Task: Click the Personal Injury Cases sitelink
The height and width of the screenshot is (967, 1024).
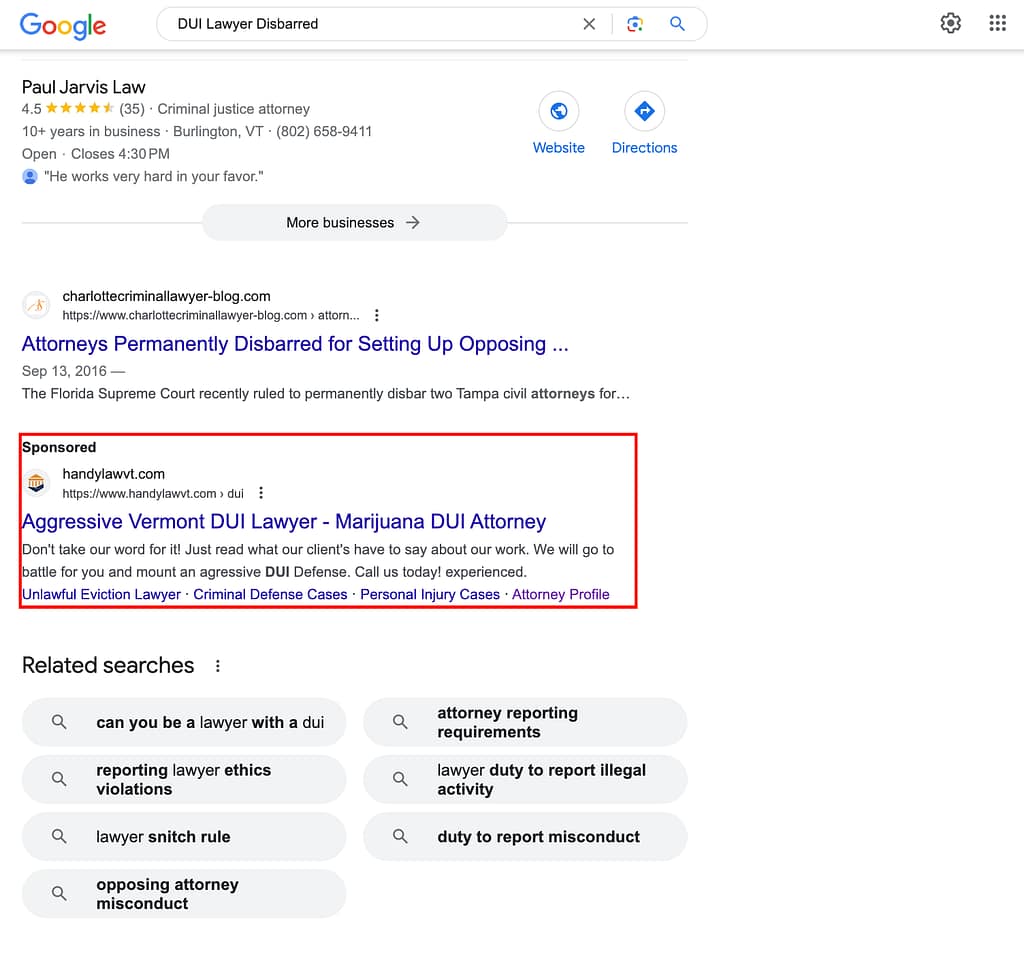Action: coord(430,594)
